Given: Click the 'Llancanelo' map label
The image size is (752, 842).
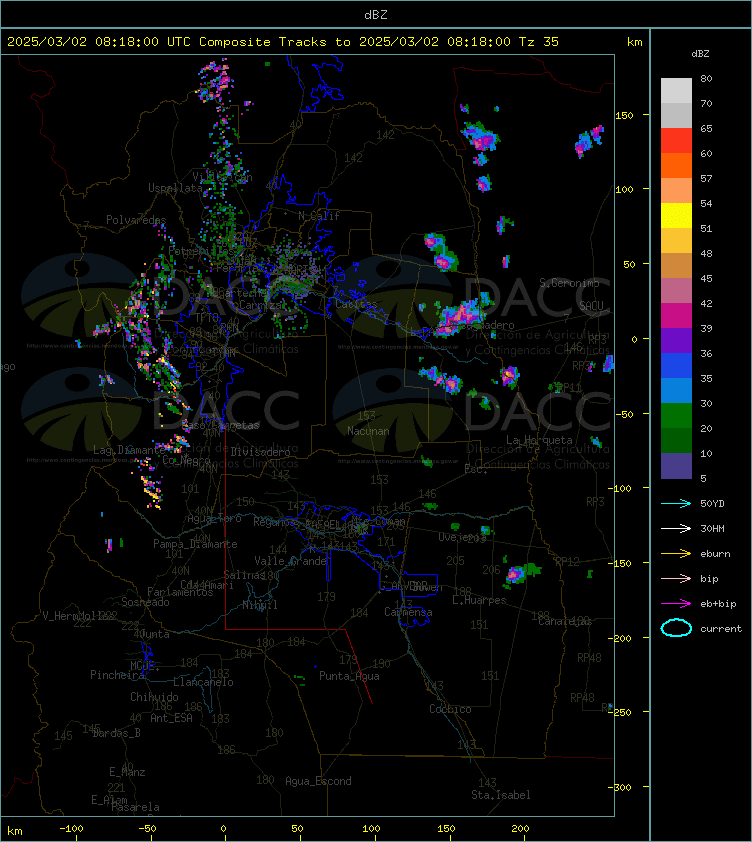Looking at the screenshot, I should coord(203,682).
